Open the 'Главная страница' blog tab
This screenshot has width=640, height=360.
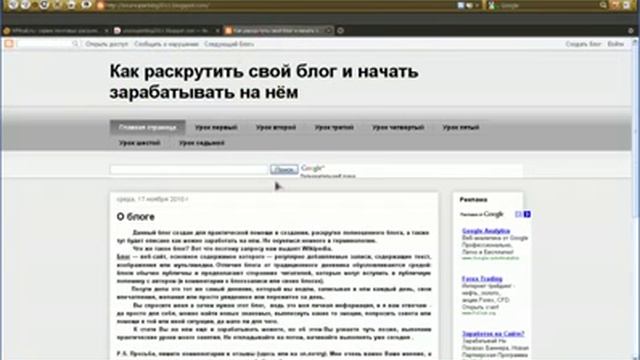click(147, 127)
